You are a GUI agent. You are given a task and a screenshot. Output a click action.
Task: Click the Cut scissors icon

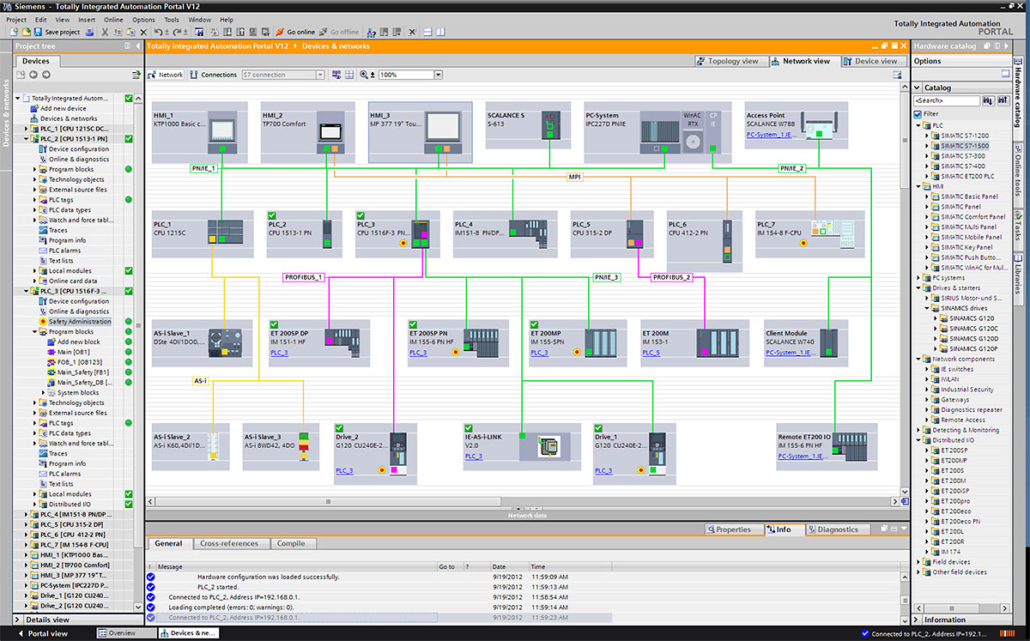point(104,32)
